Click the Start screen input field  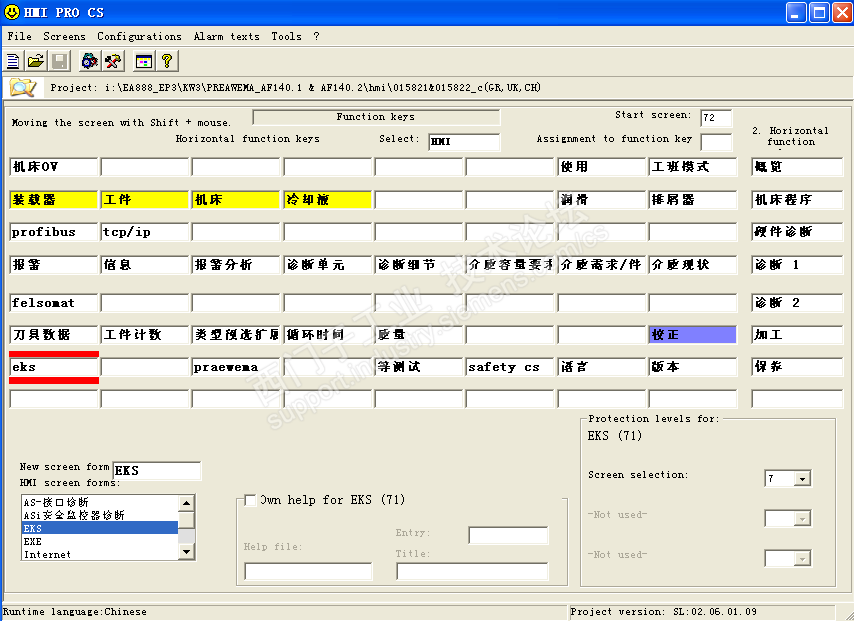tap(716, 118)
